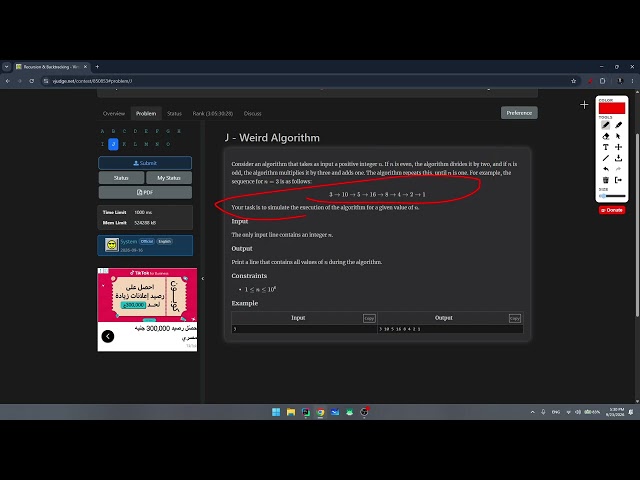Go to problem G
This screenshot has width=640, height=480.
[168, 131]
